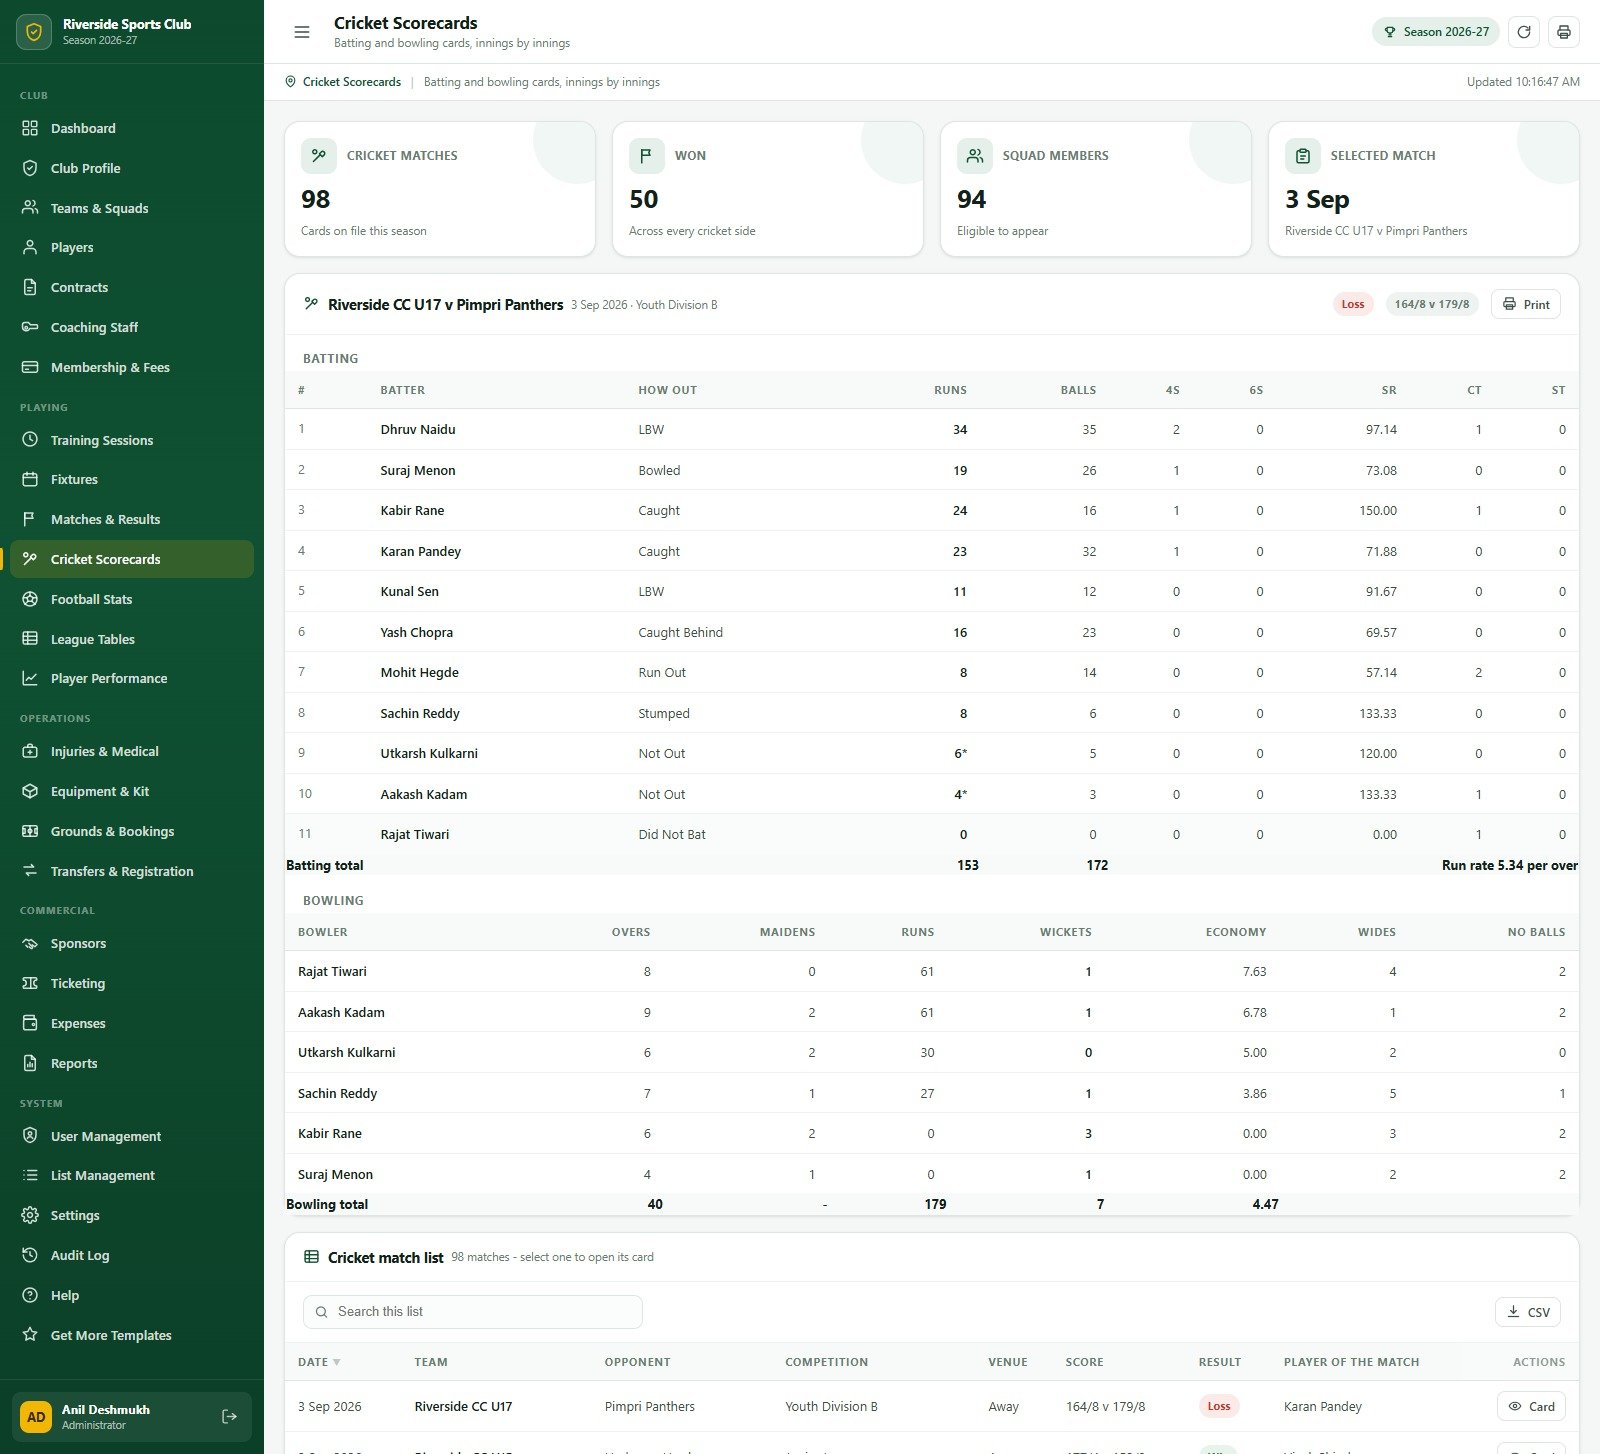Open League Tables icon
Image resolution: width=1600 pixels, height=1454 pixels.
coord(30,639)
